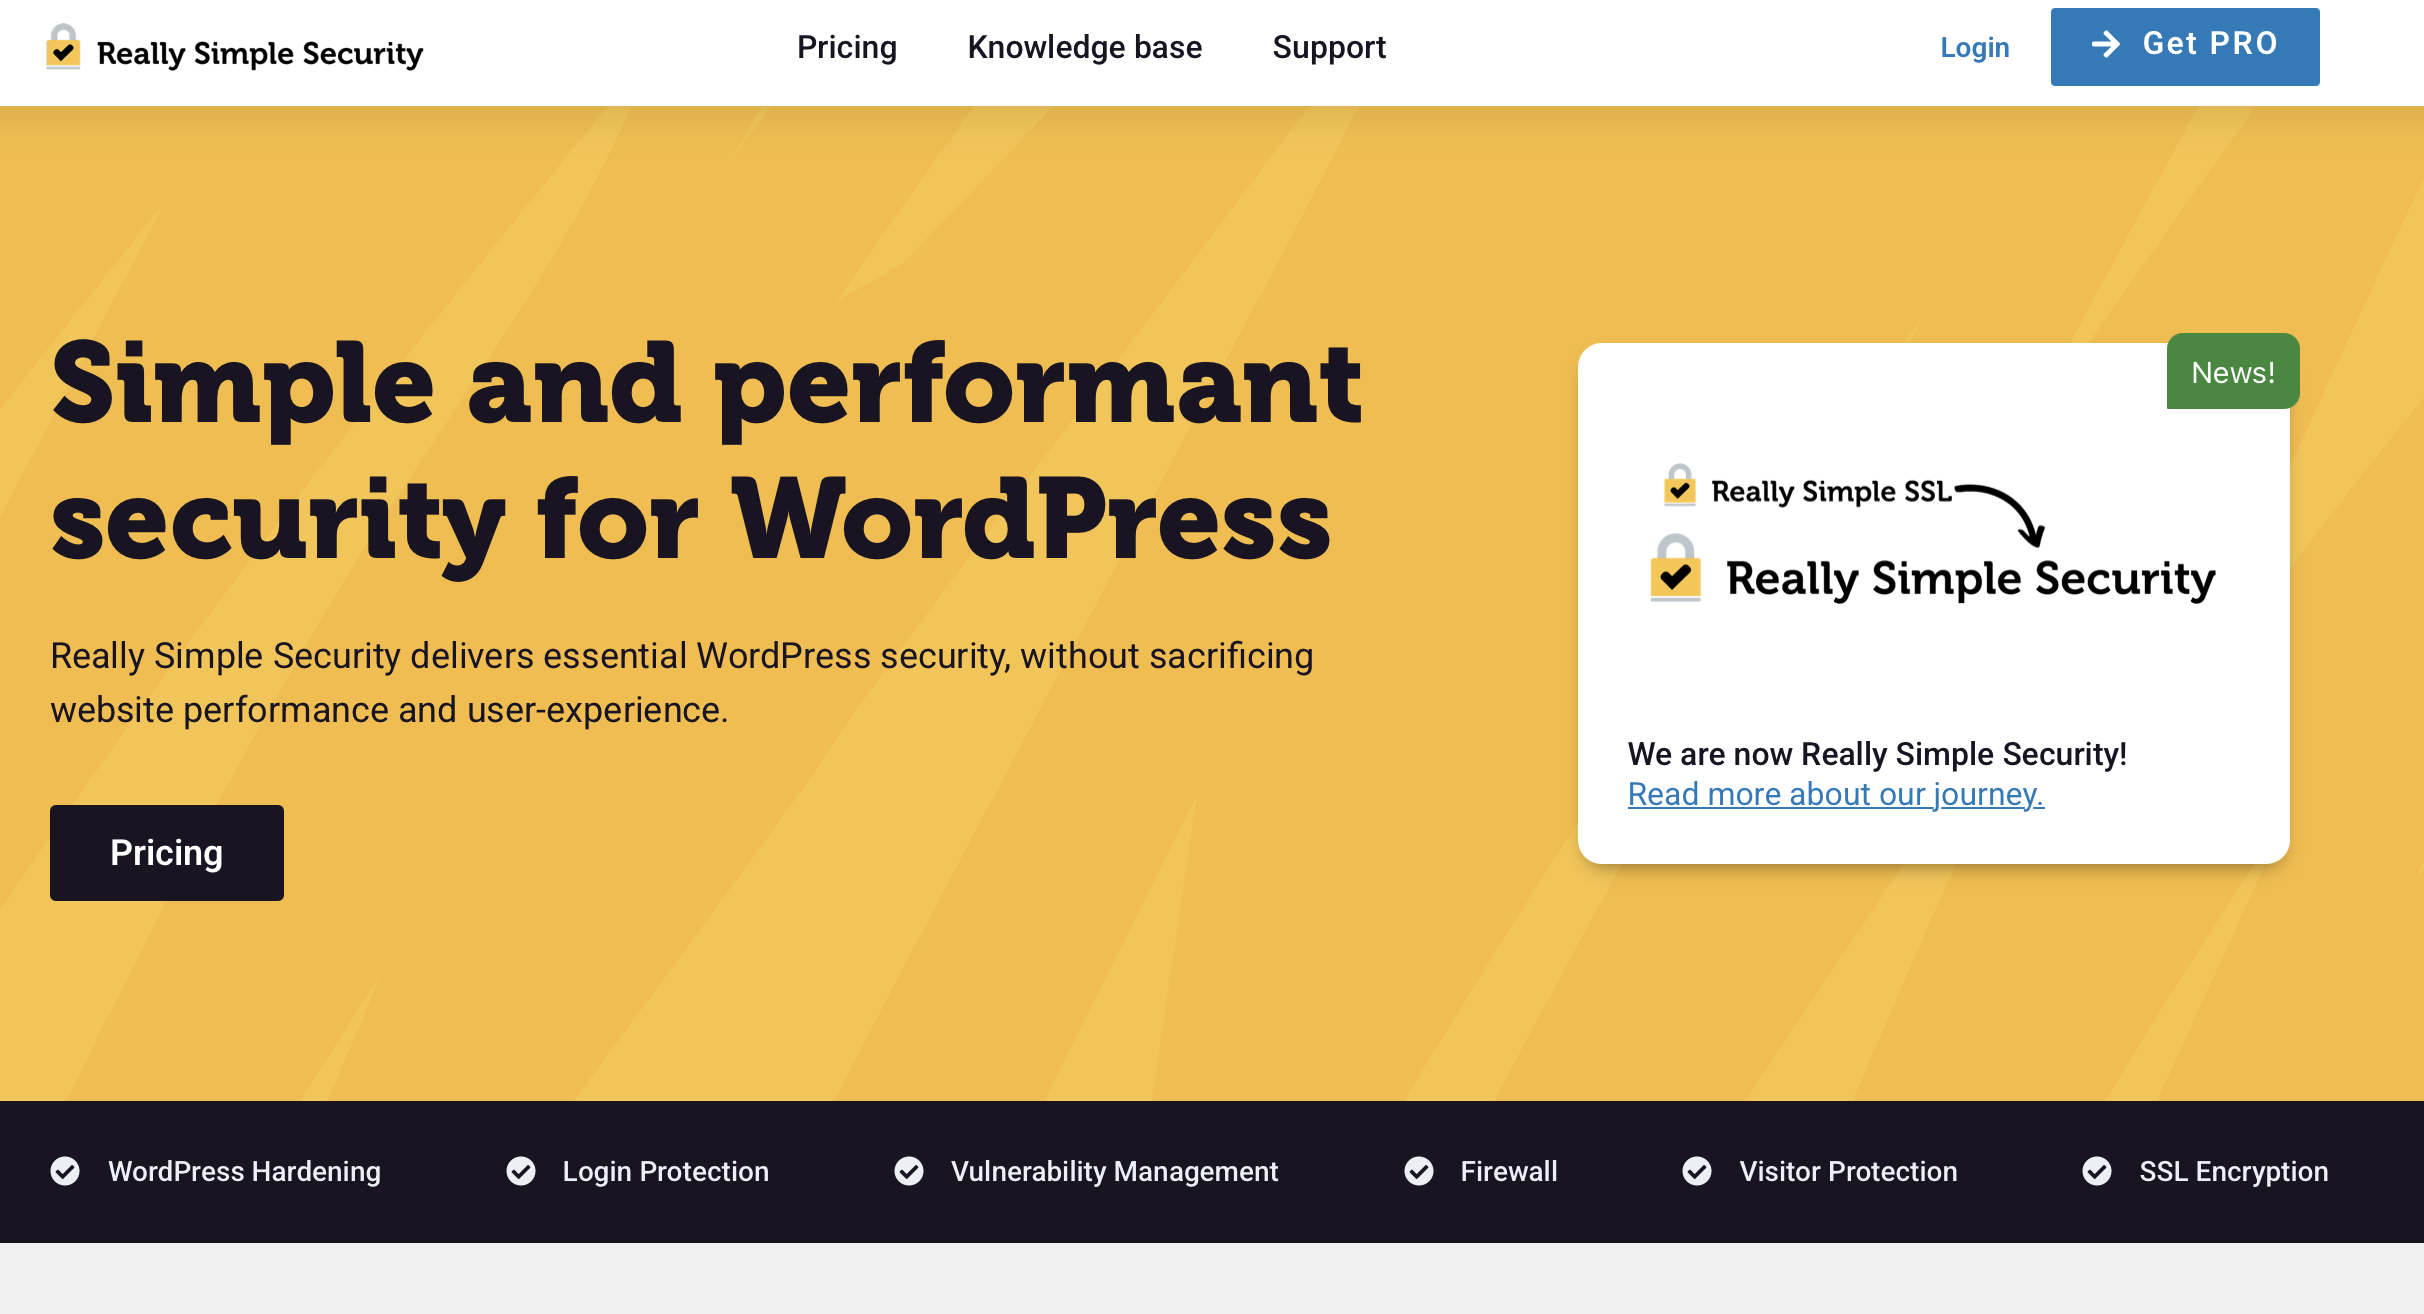Click the arrow icon in Get PRO
This screenshot has height=1314, width=2424.
click(2106, 44)
